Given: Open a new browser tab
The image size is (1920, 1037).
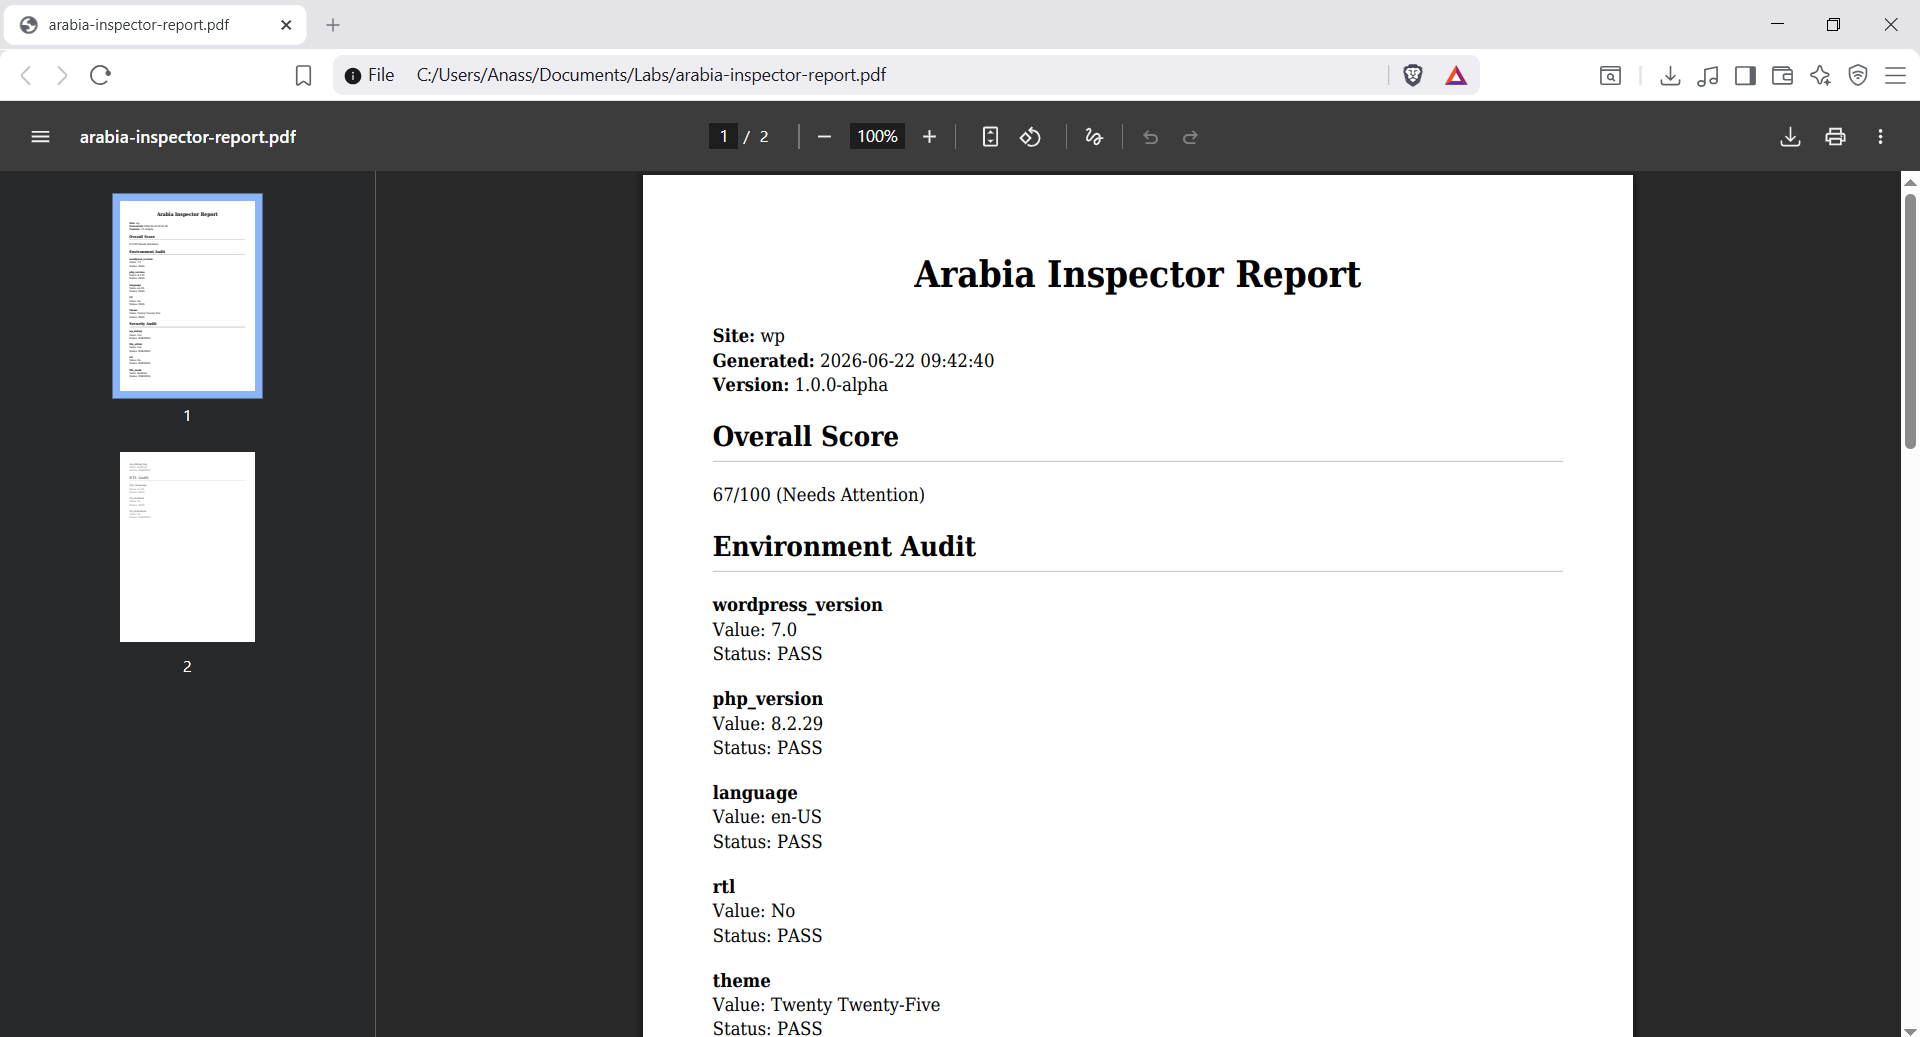Looking at the screenshot, I should click(x=333, y=25).
